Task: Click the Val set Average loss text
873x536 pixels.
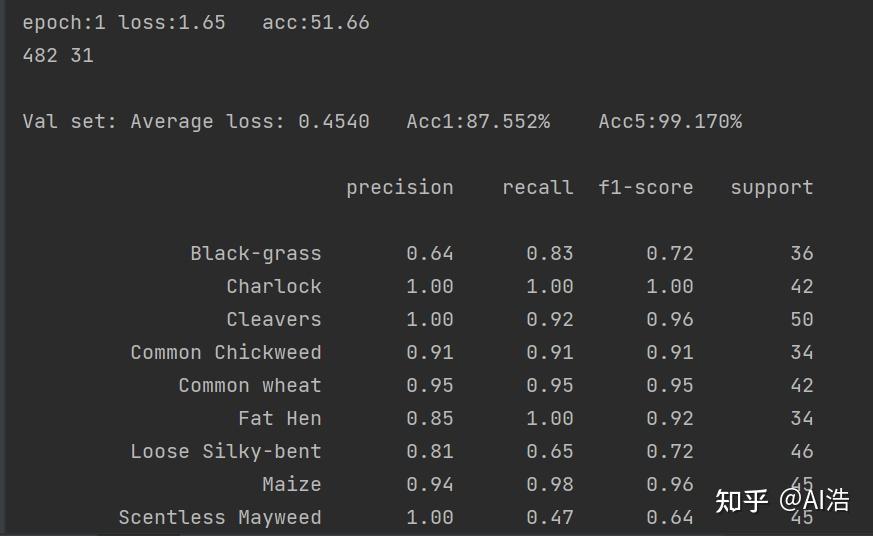Action: coord(196,122)
